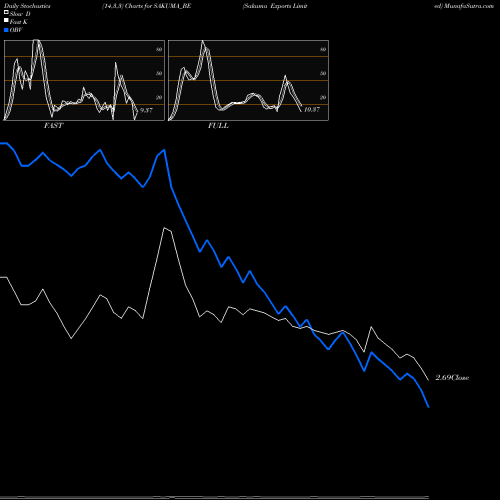The image size is (500, 500).
Task: Click the '2.69Close' price label
Action: coord(452,377)
